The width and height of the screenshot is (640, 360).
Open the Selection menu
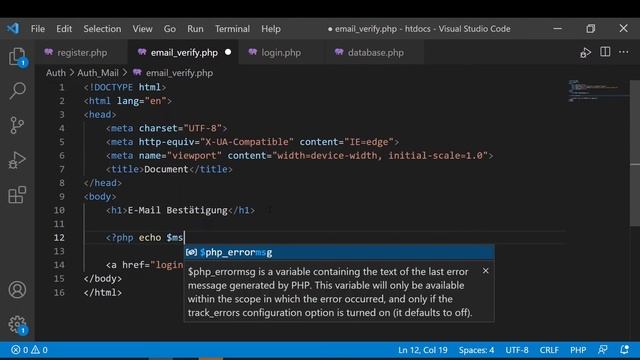coord(102,29)
